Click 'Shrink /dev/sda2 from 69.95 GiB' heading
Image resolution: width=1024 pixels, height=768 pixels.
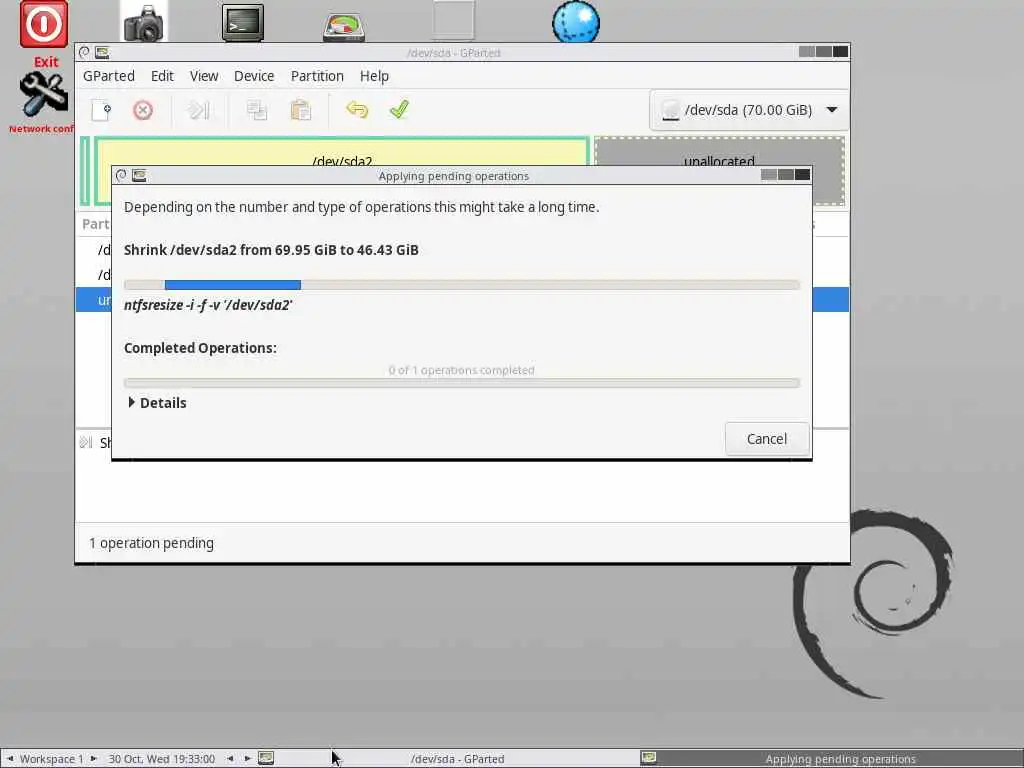pyautogui.click(x=271, y=250)
